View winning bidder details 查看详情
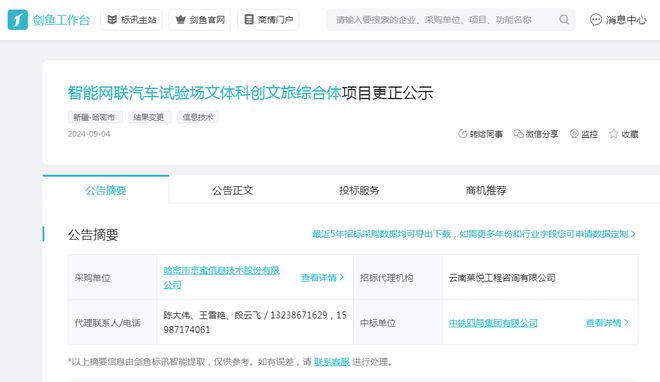 tap(607, 323)
